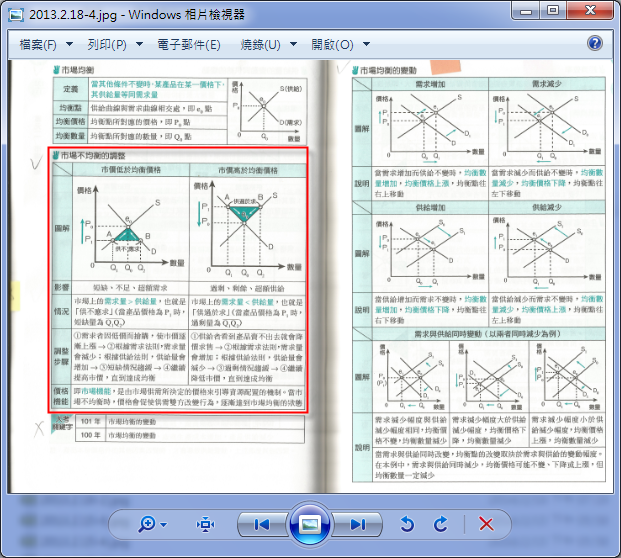Click the 100 年 row in the photo

pos(190,435)
